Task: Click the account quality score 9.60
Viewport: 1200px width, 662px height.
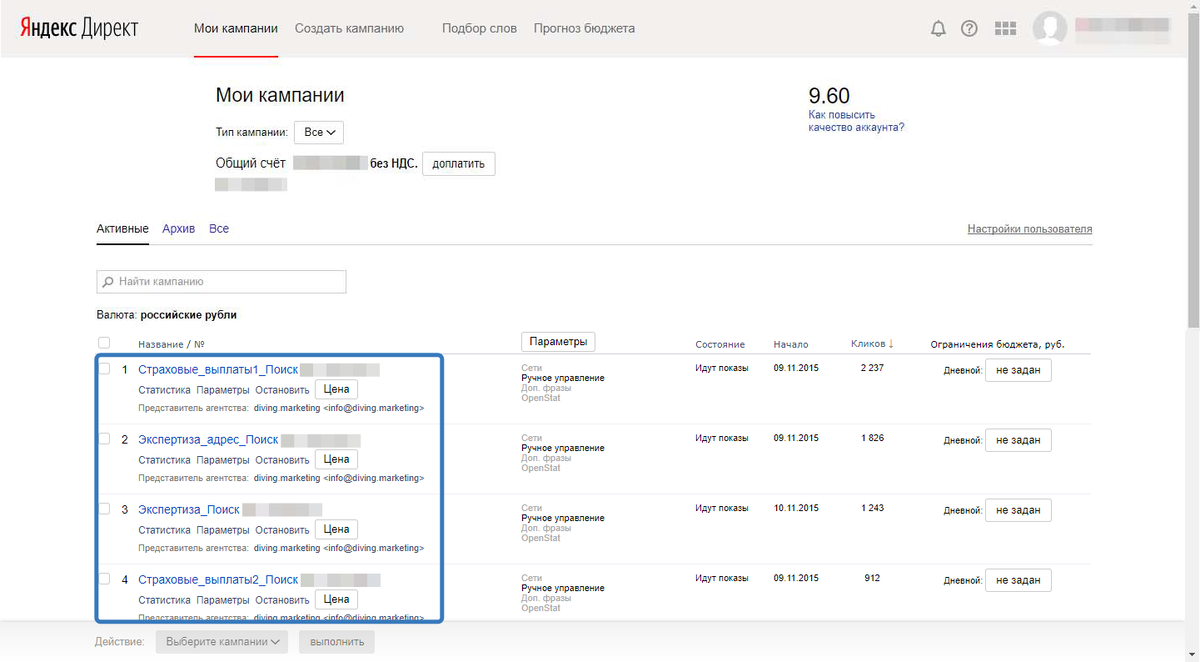Action: coord(829,96)
